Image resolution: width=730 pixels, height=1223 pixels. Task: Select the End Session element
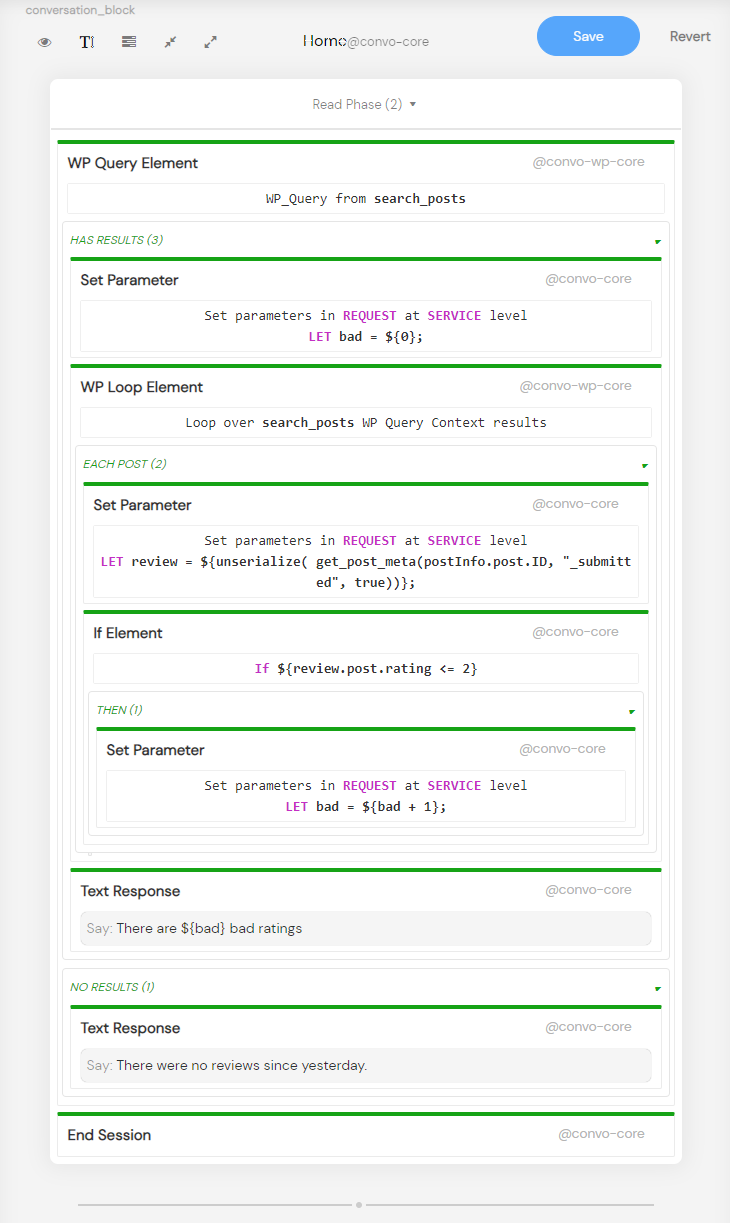110,1135
